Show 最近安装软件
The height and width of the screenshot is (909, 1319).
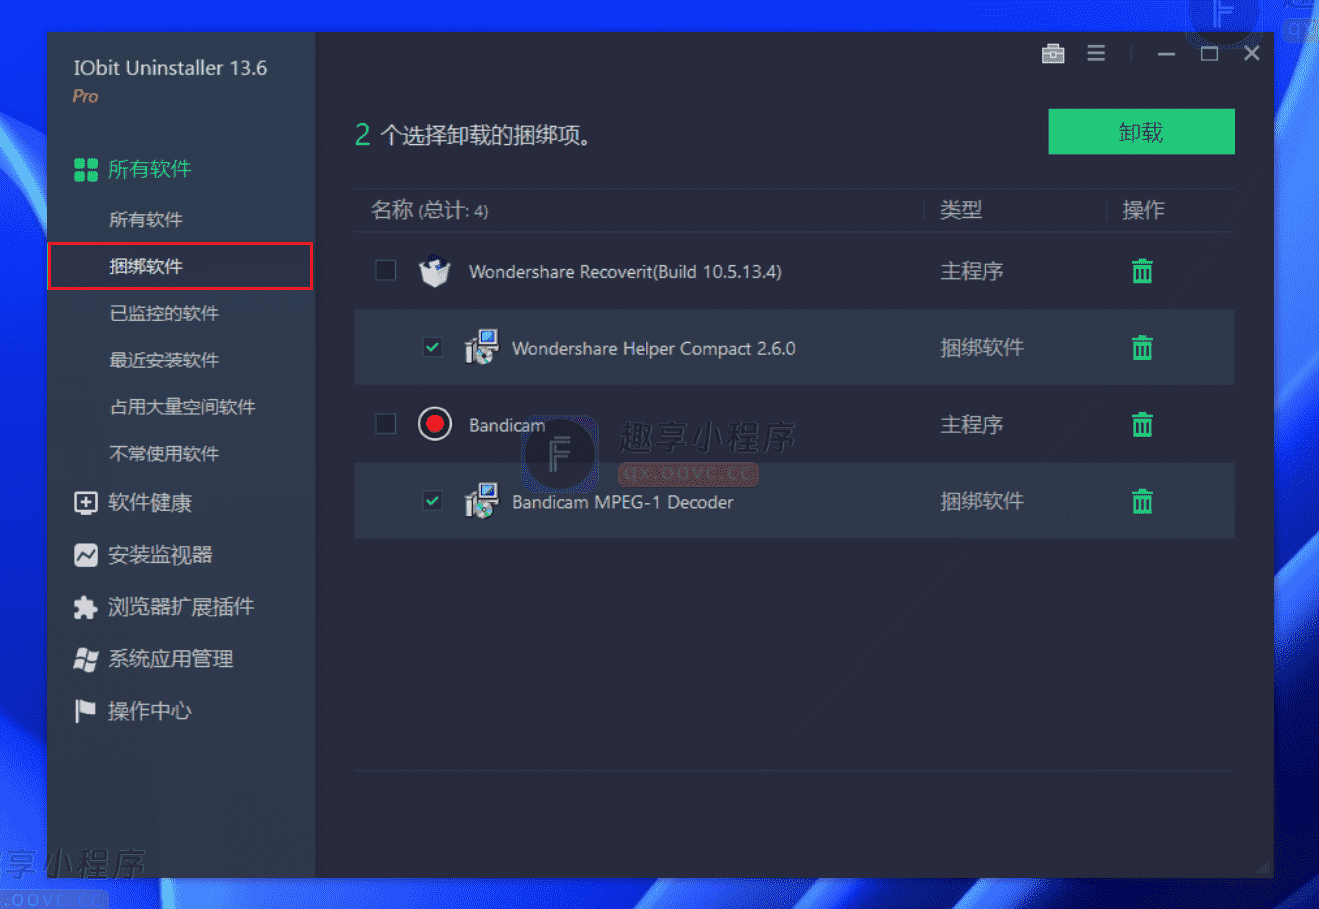164,360
